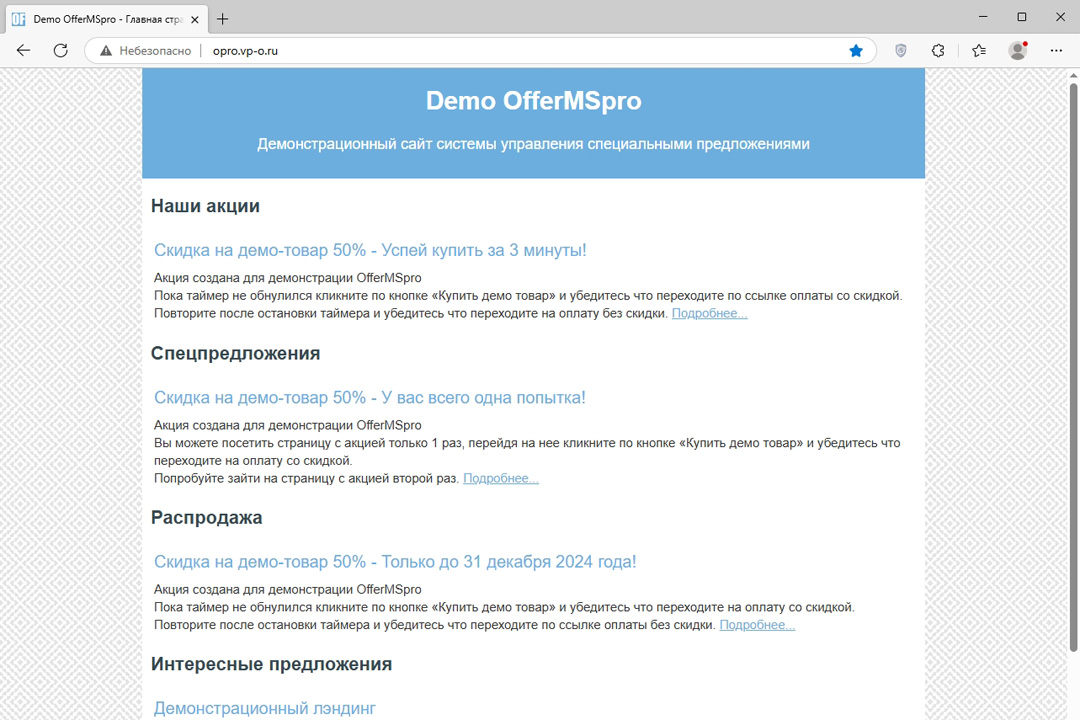Open the Демонстрационный лэндинг link
Screen dimensions: 1080x720
(264, 708)
